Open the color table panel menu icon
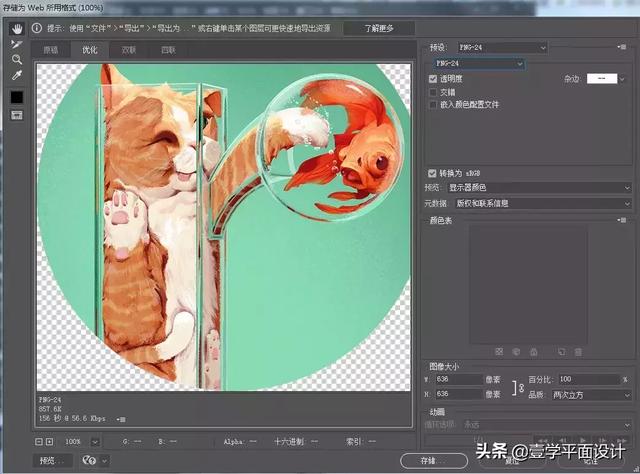Image resolution: width=640 pixels, height=474 pixels. click(x=622, y=220)
